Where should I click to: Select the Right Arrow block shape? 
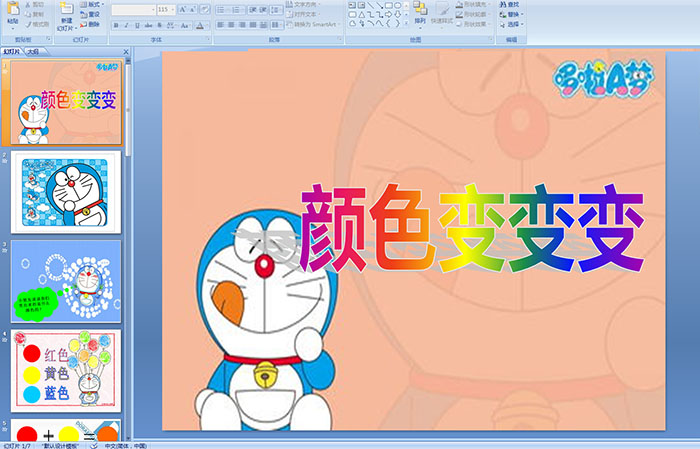pyautogui.click(x=389, y=14)
